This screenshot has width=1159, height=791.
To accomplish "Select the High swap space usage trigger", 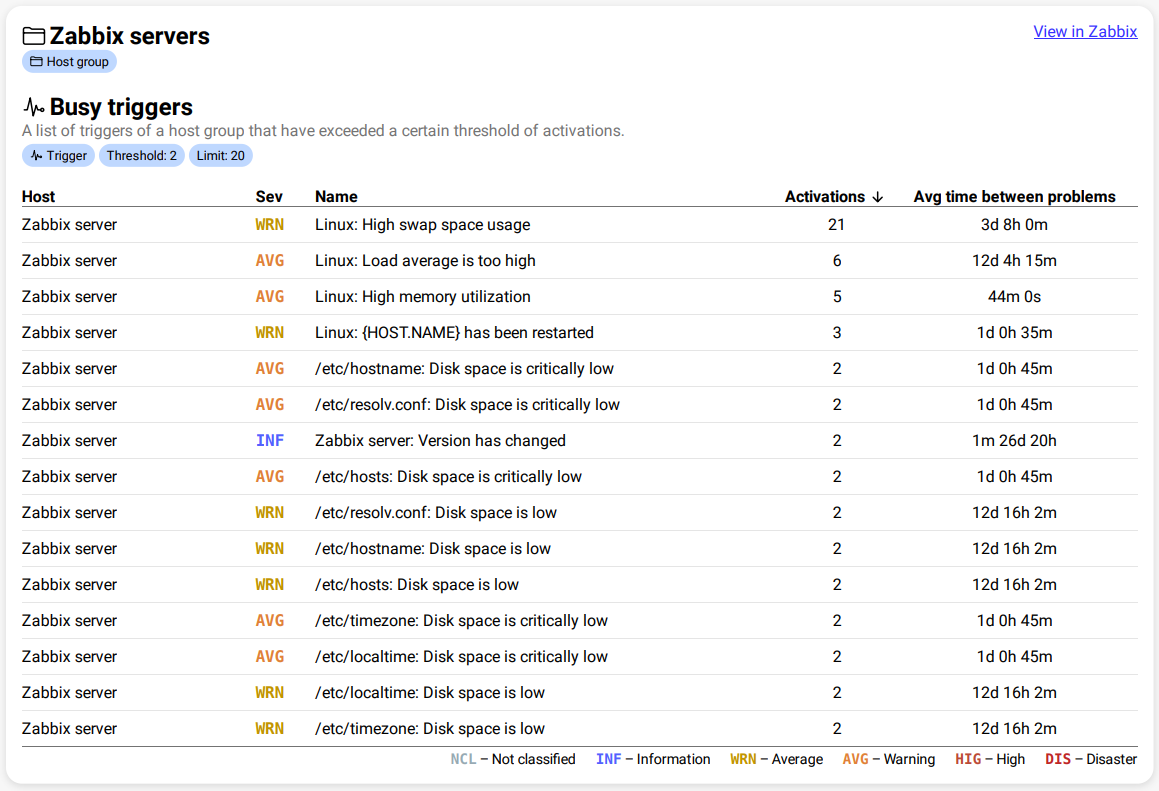I will (422, 225).
